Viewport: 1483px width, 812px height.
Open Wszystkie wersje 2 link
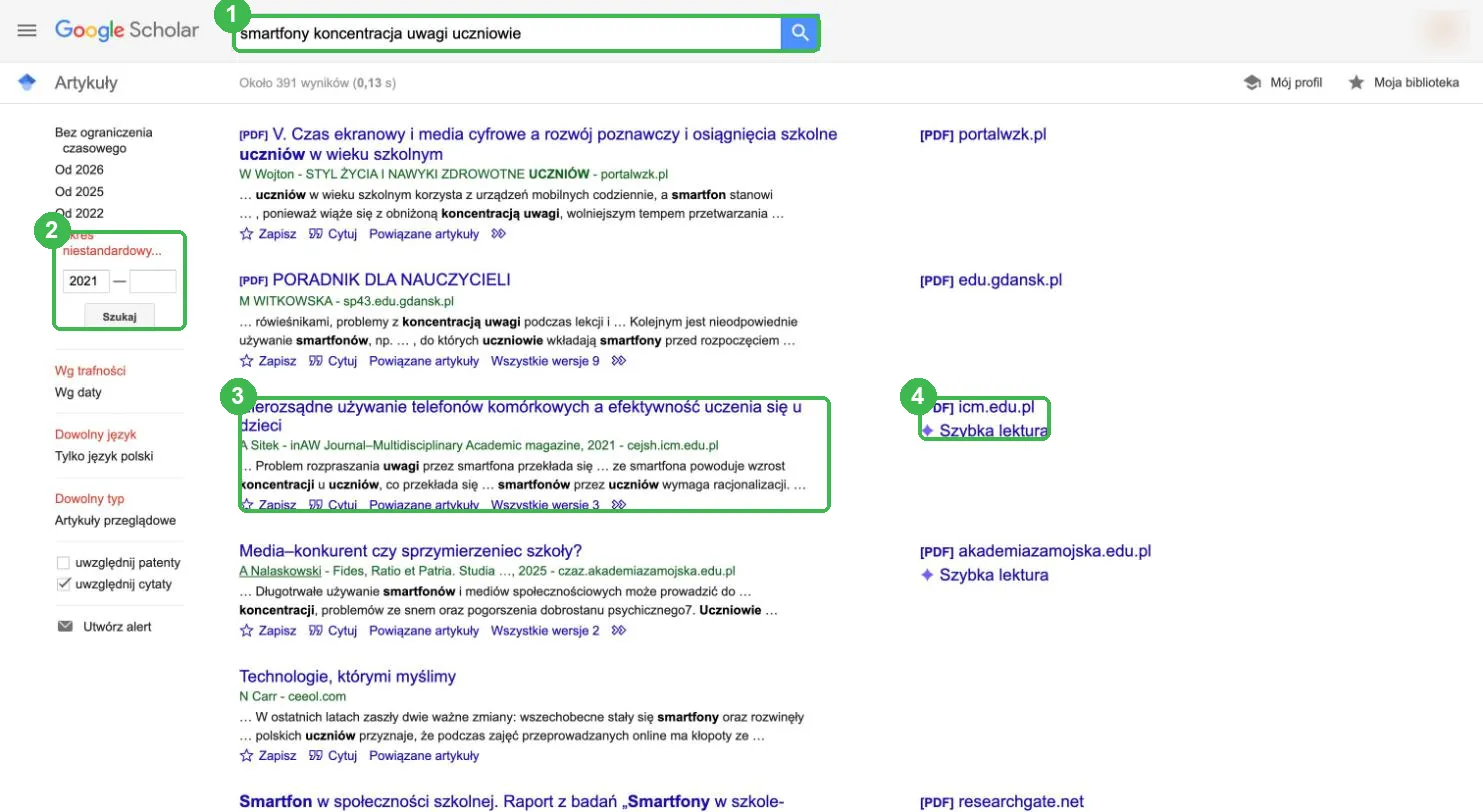tap(546, 631)
